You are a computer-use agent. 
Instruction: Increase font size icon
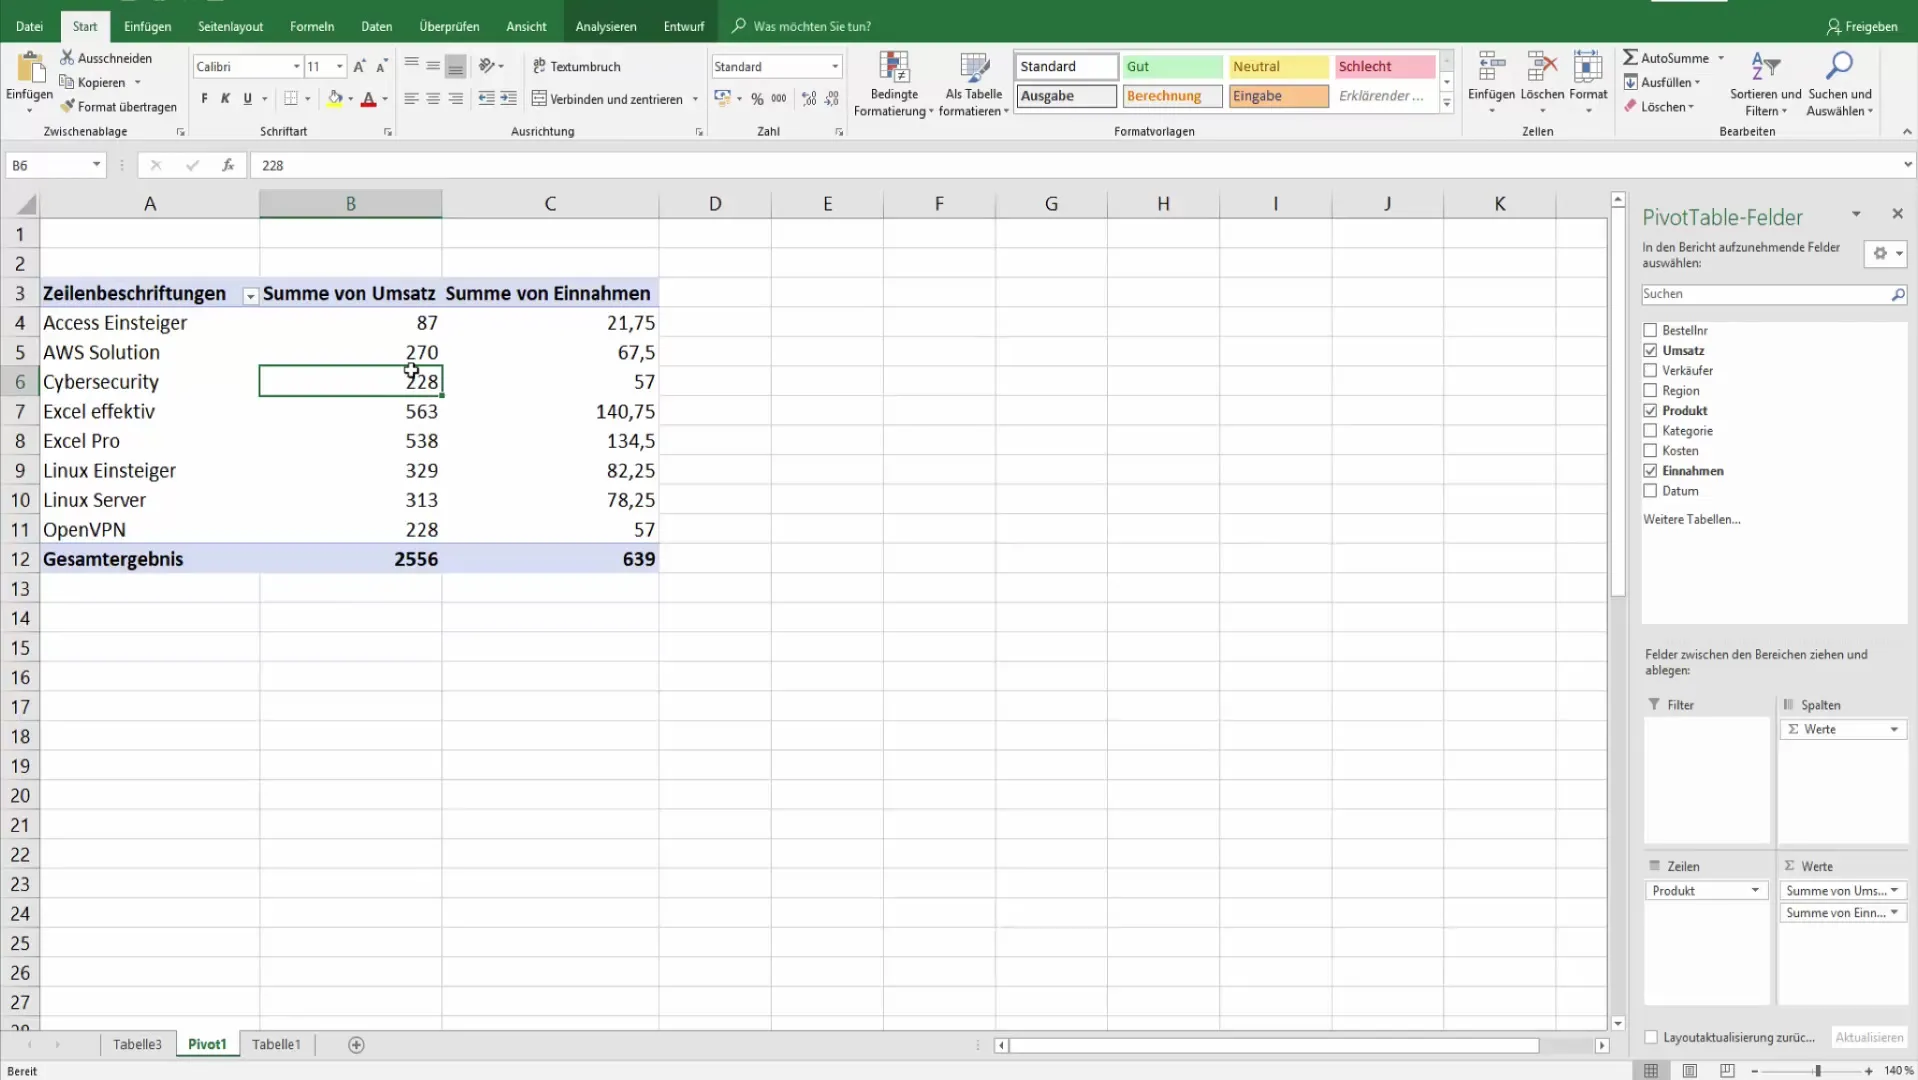tap(360, 66)
